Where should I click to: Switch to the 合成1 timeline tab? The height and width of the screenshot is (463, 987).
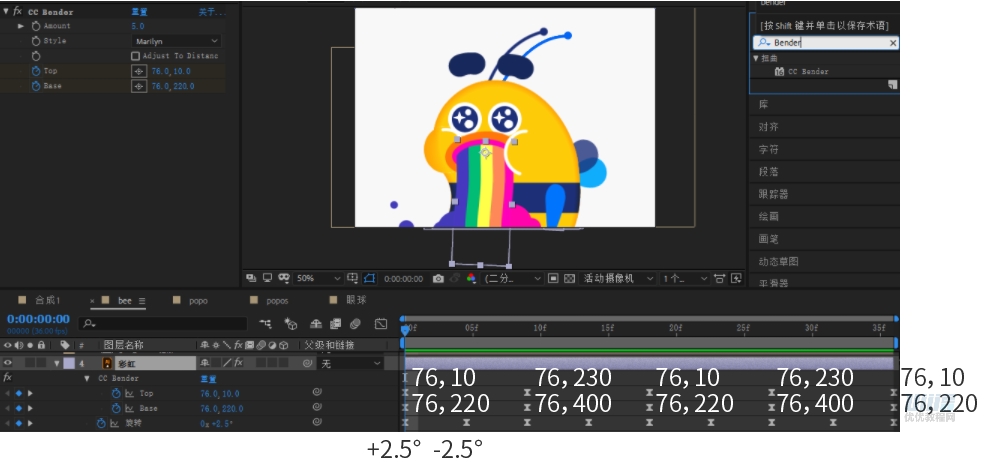47,301
